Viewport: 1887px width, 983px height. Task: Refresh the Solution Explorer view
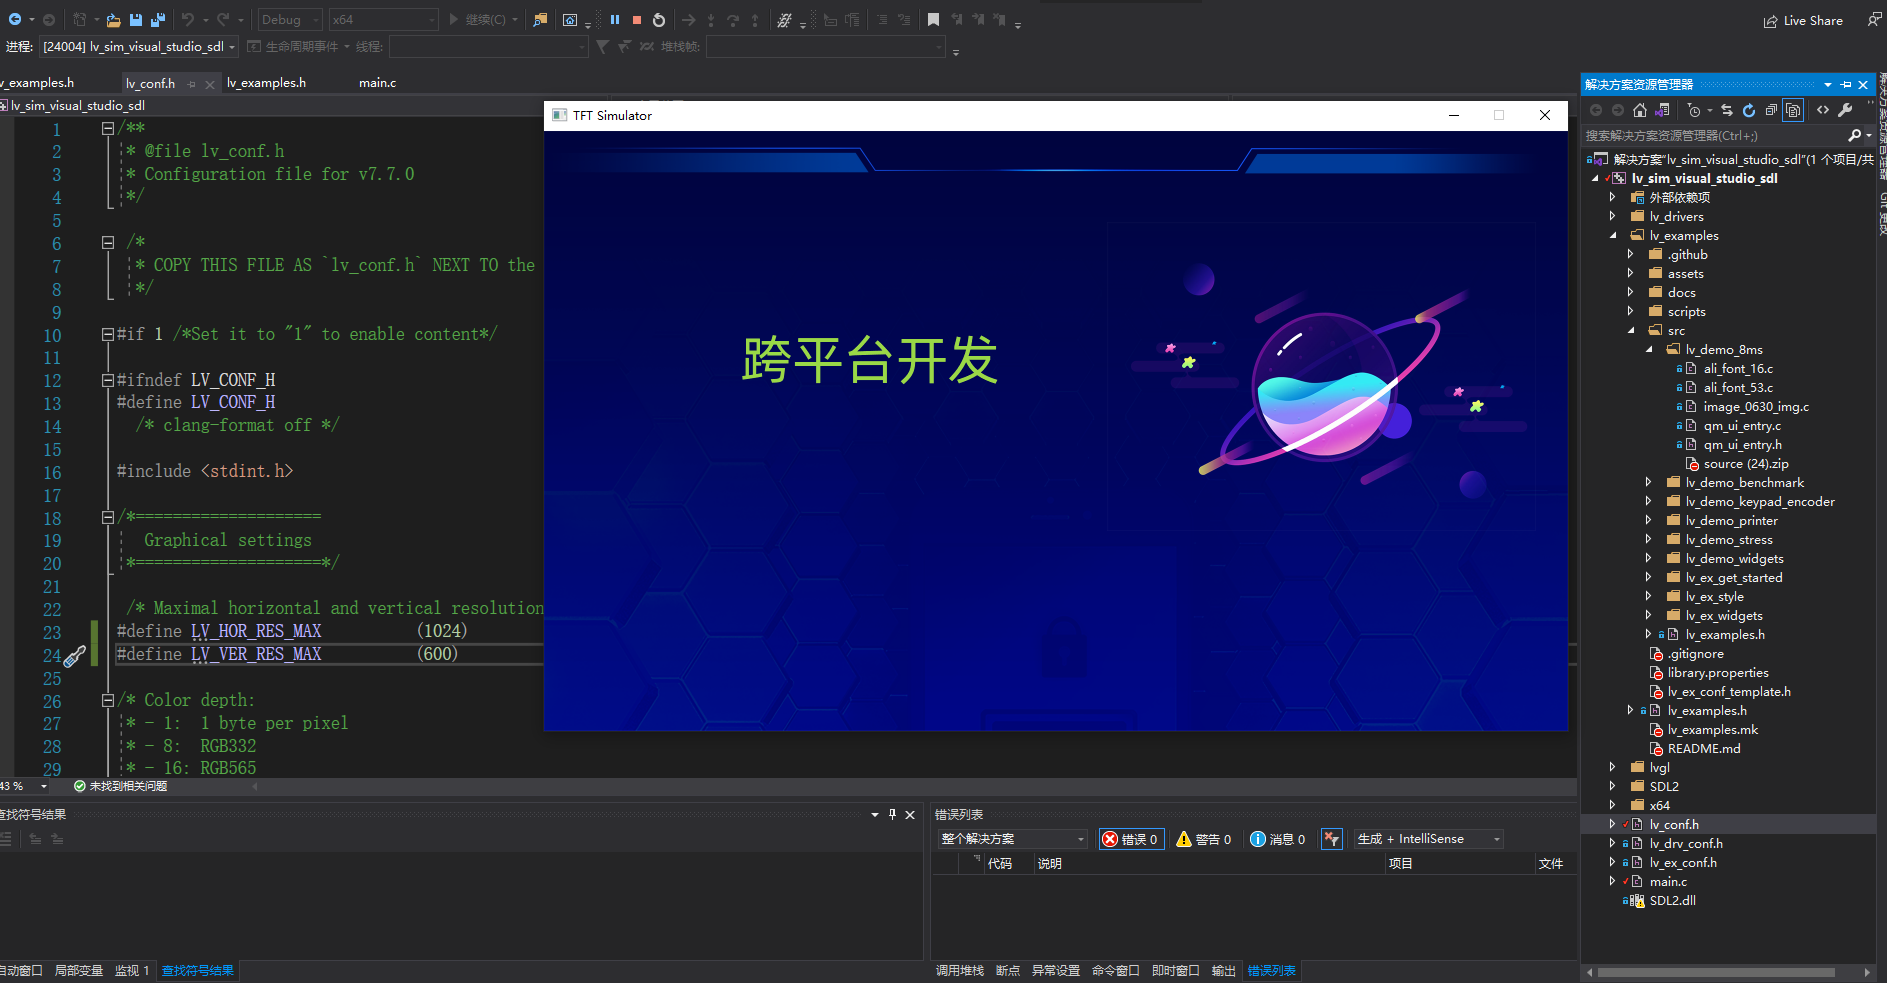point(1750,110)
